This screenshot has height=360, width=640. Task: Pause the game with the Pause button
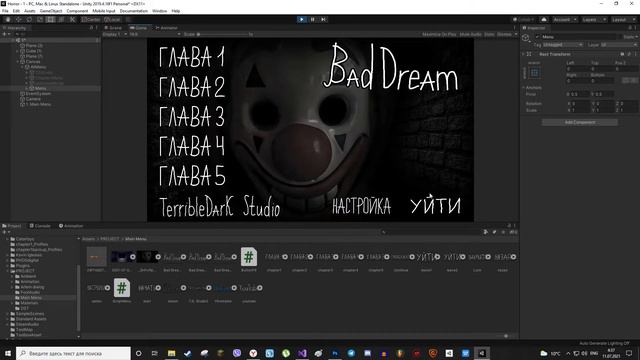click(313, 19)
